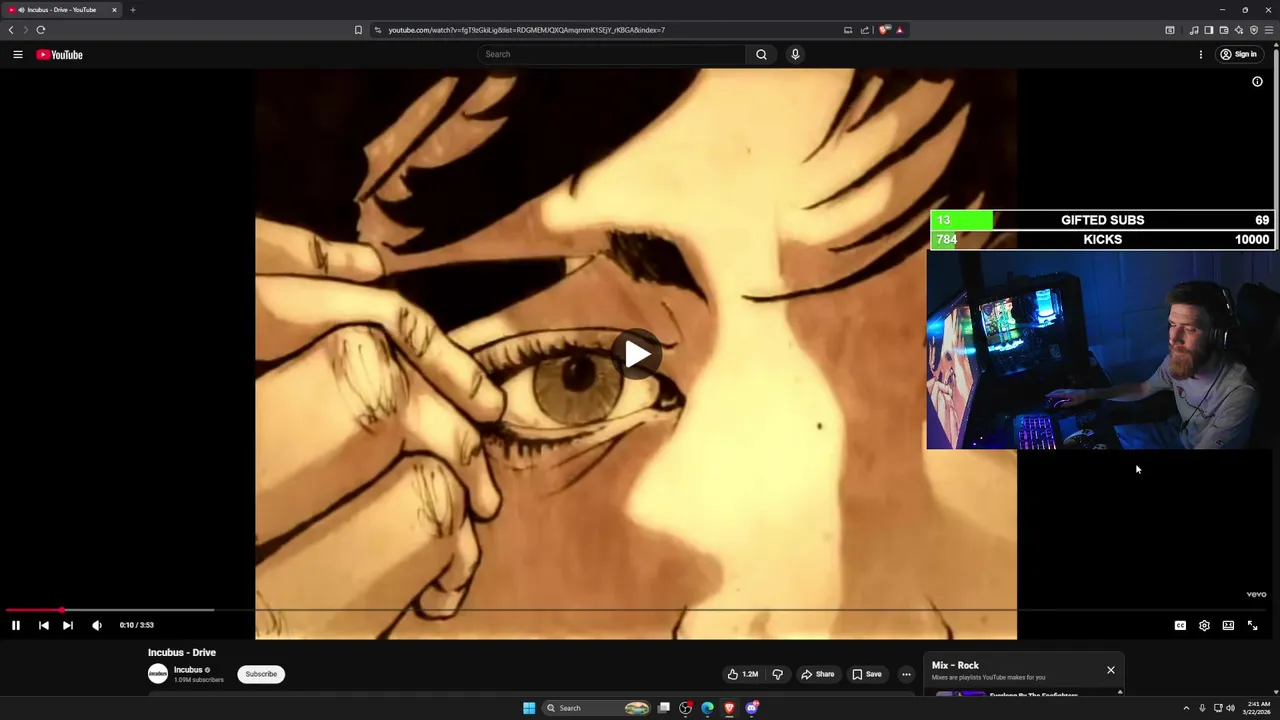Click share page icon in address bar
This screenshot has height=720, width=1280.
865,30
